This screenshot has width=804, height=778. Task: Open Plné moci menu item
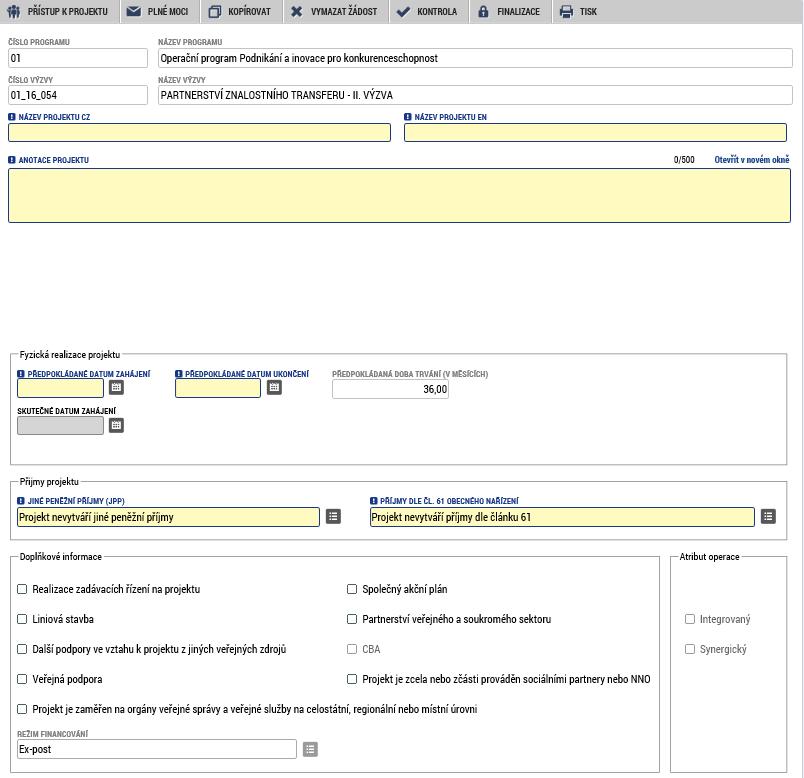pos(160,11)
